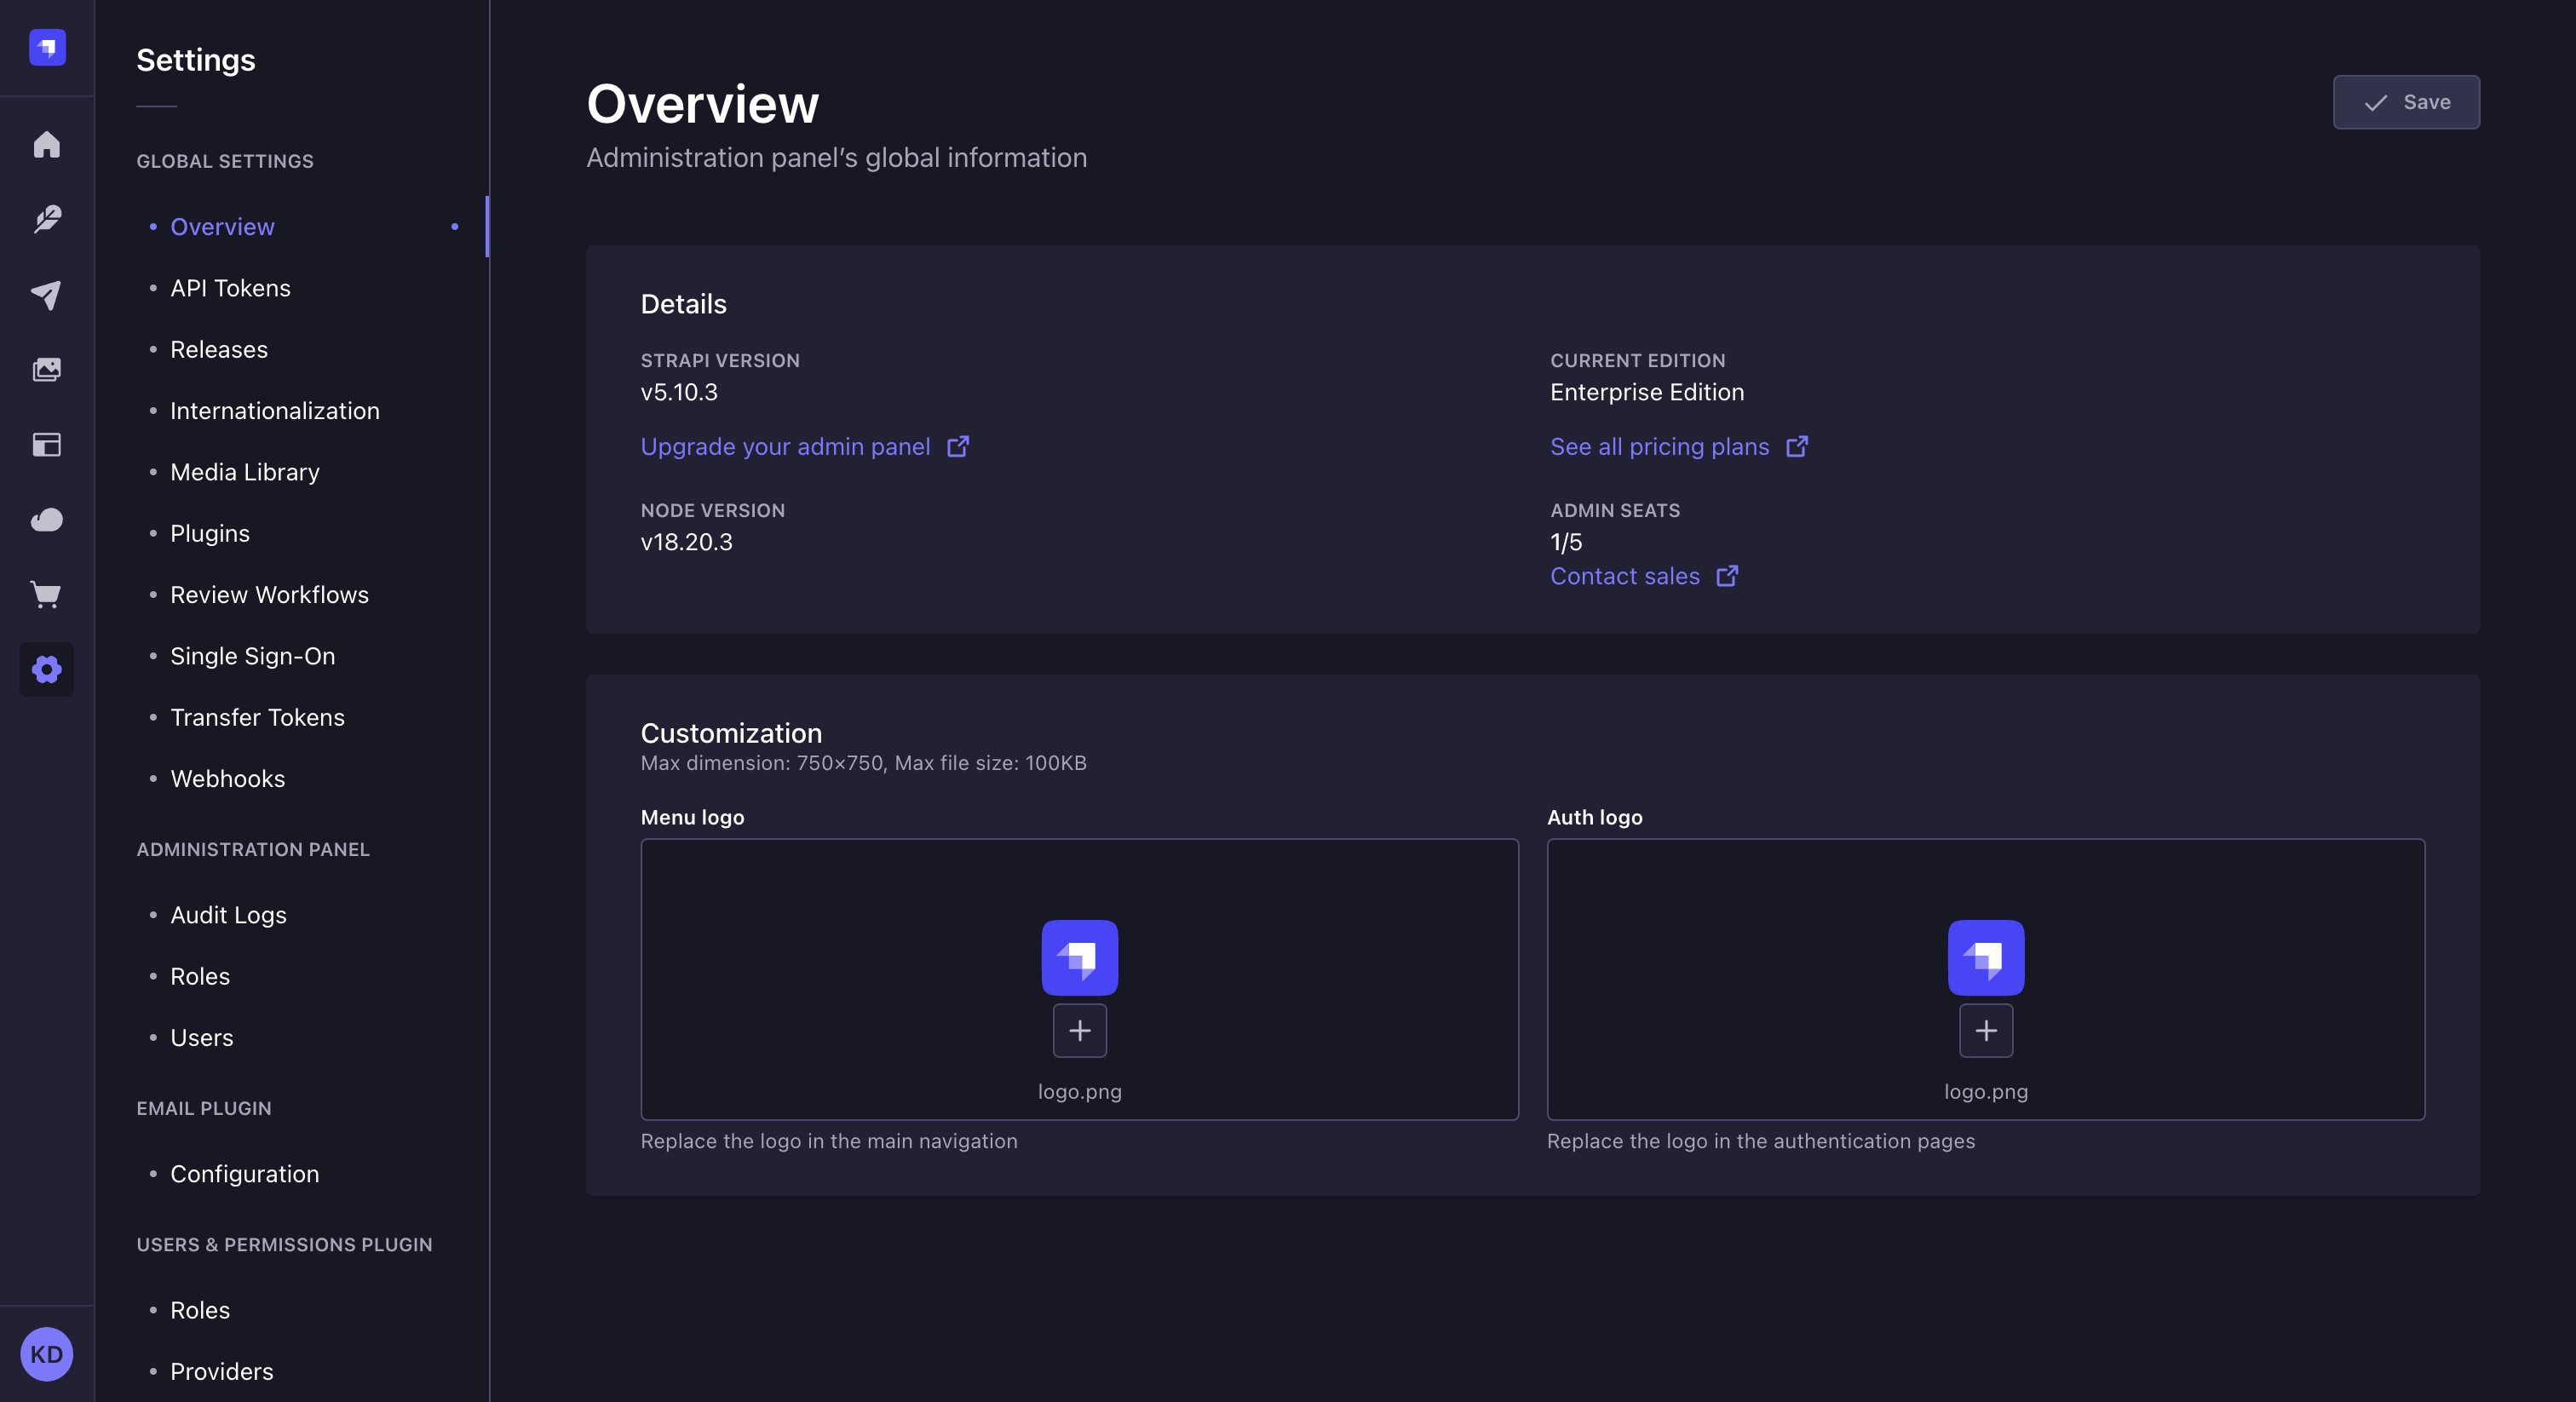
Task: Select the Settings gear icon in the sidebar
Action: tap(47, 669)
